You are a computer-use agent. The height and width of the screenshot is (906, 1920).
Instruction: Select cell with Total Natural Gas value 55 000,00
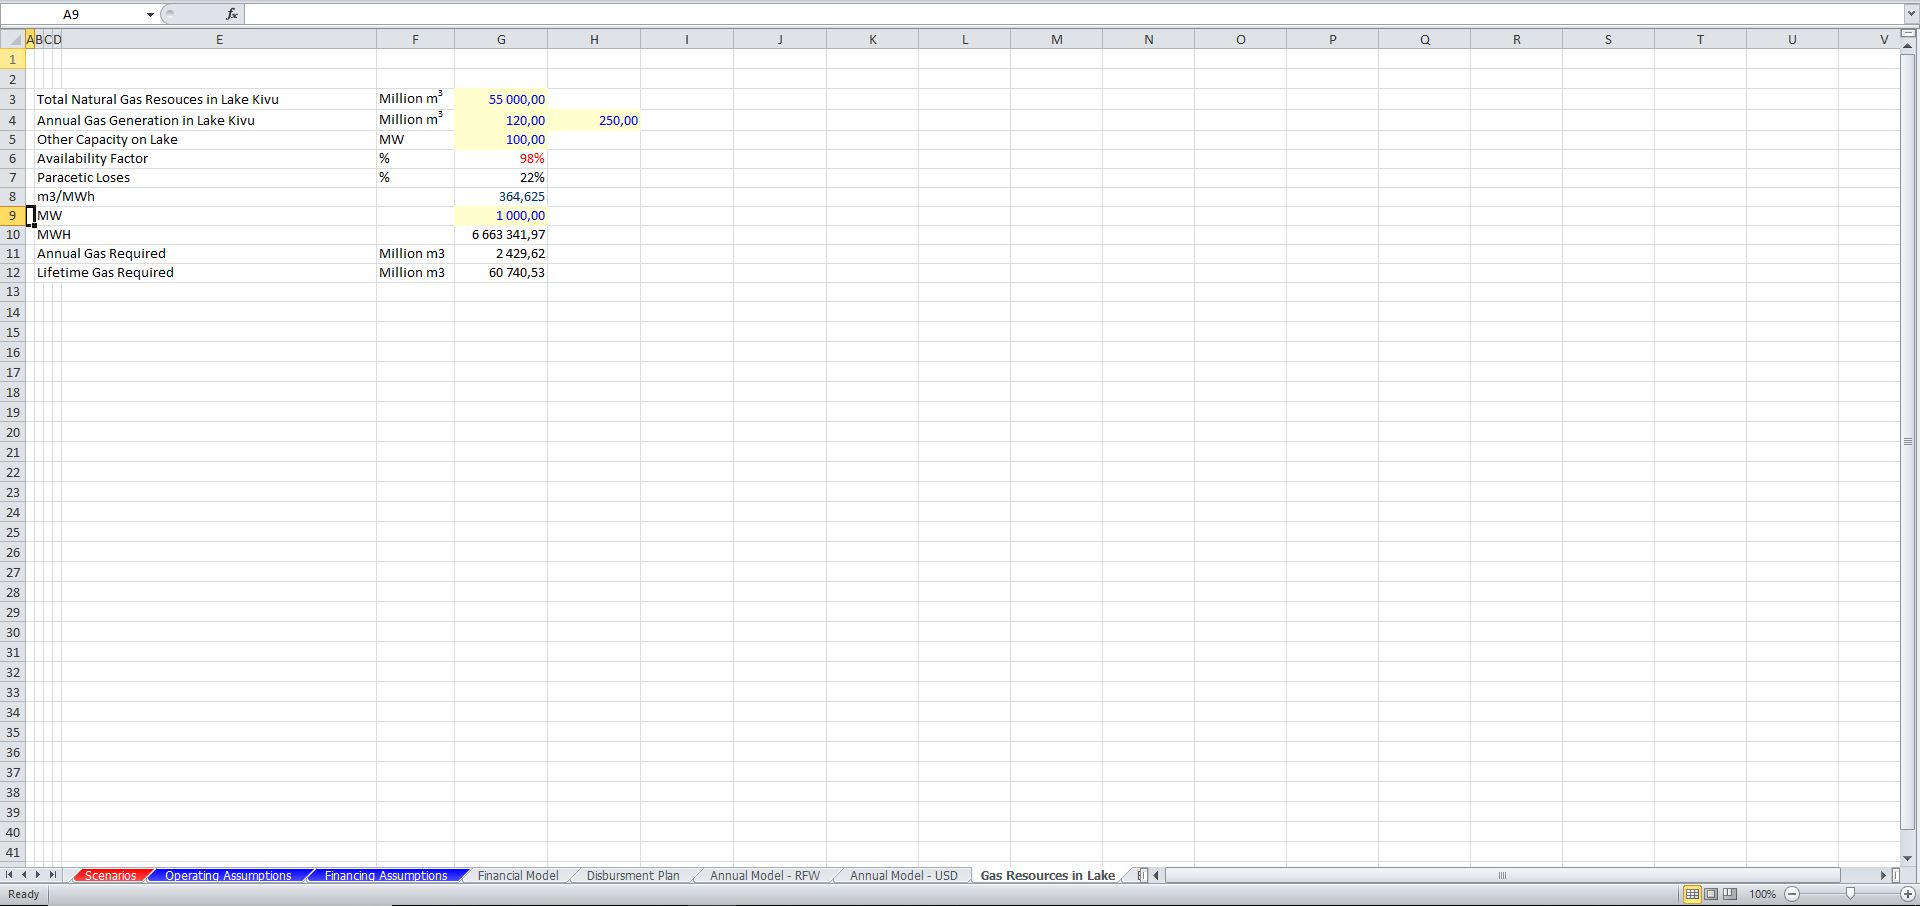pyautogui.click(x=501, y=99)
